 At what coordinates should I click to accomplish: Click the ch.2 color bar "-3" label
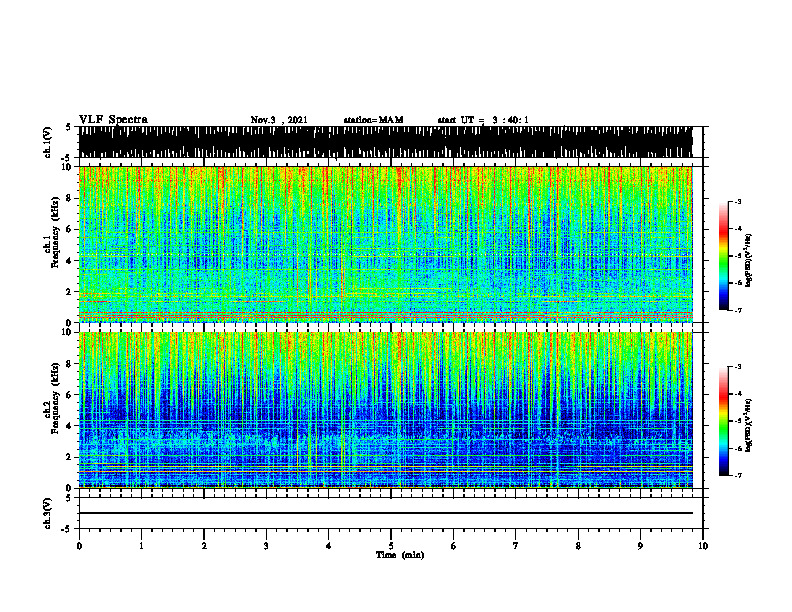tap(738, 367)
